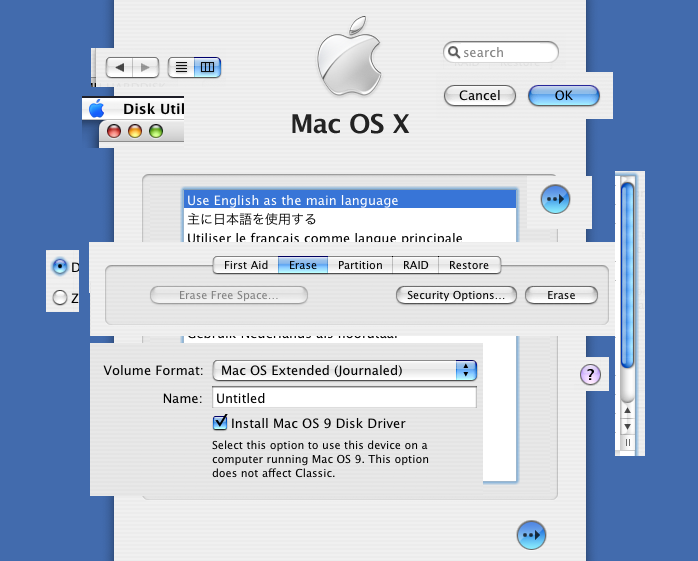
Task: Click the green zoom window button
Action: 156,131
